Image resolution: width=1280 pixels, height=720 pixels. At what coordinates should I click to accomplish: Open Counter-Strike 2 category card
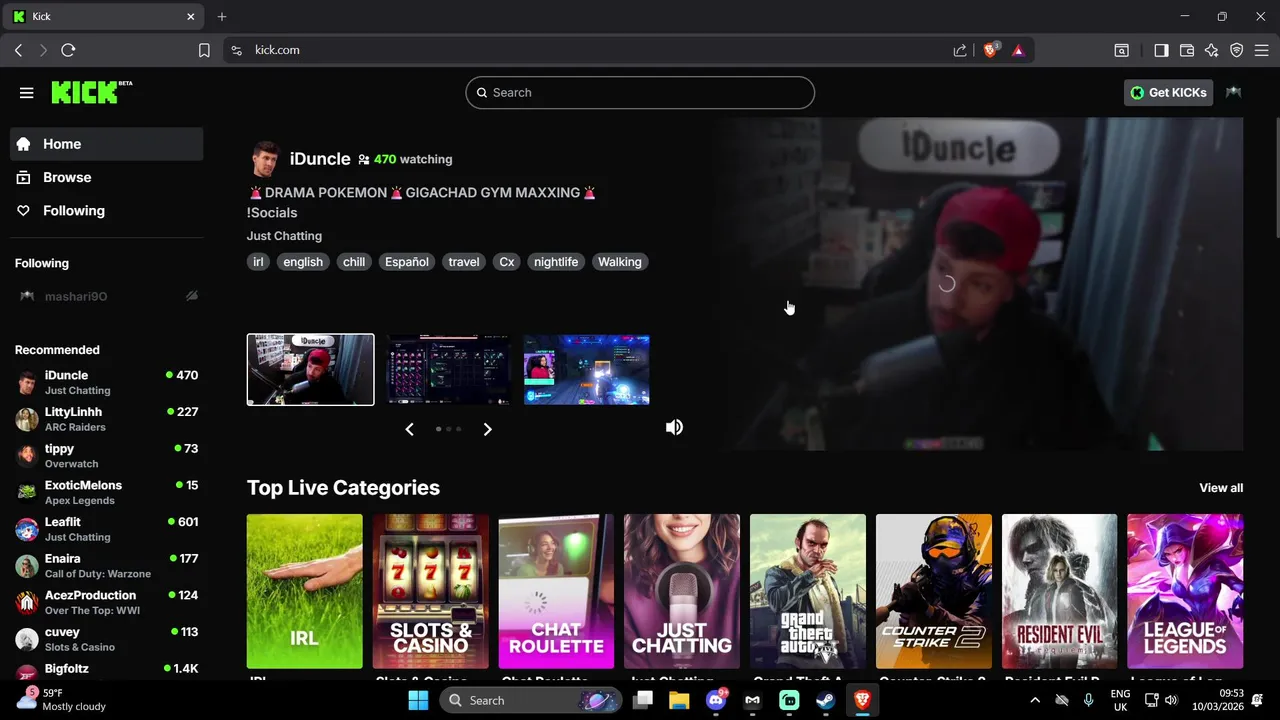click(x=934, y=591)
